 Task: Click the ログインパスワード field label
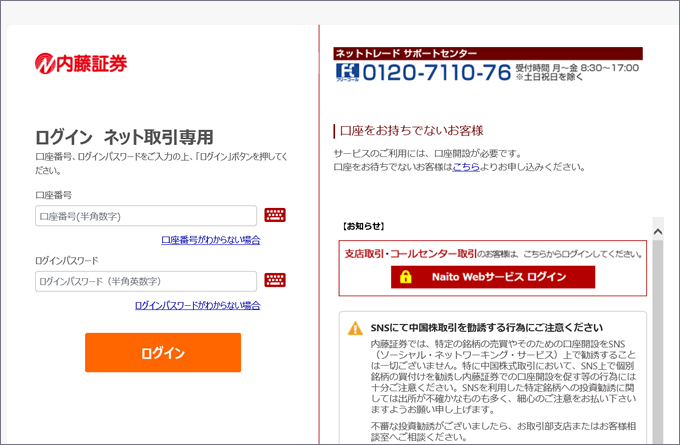[x=67, y=261]
